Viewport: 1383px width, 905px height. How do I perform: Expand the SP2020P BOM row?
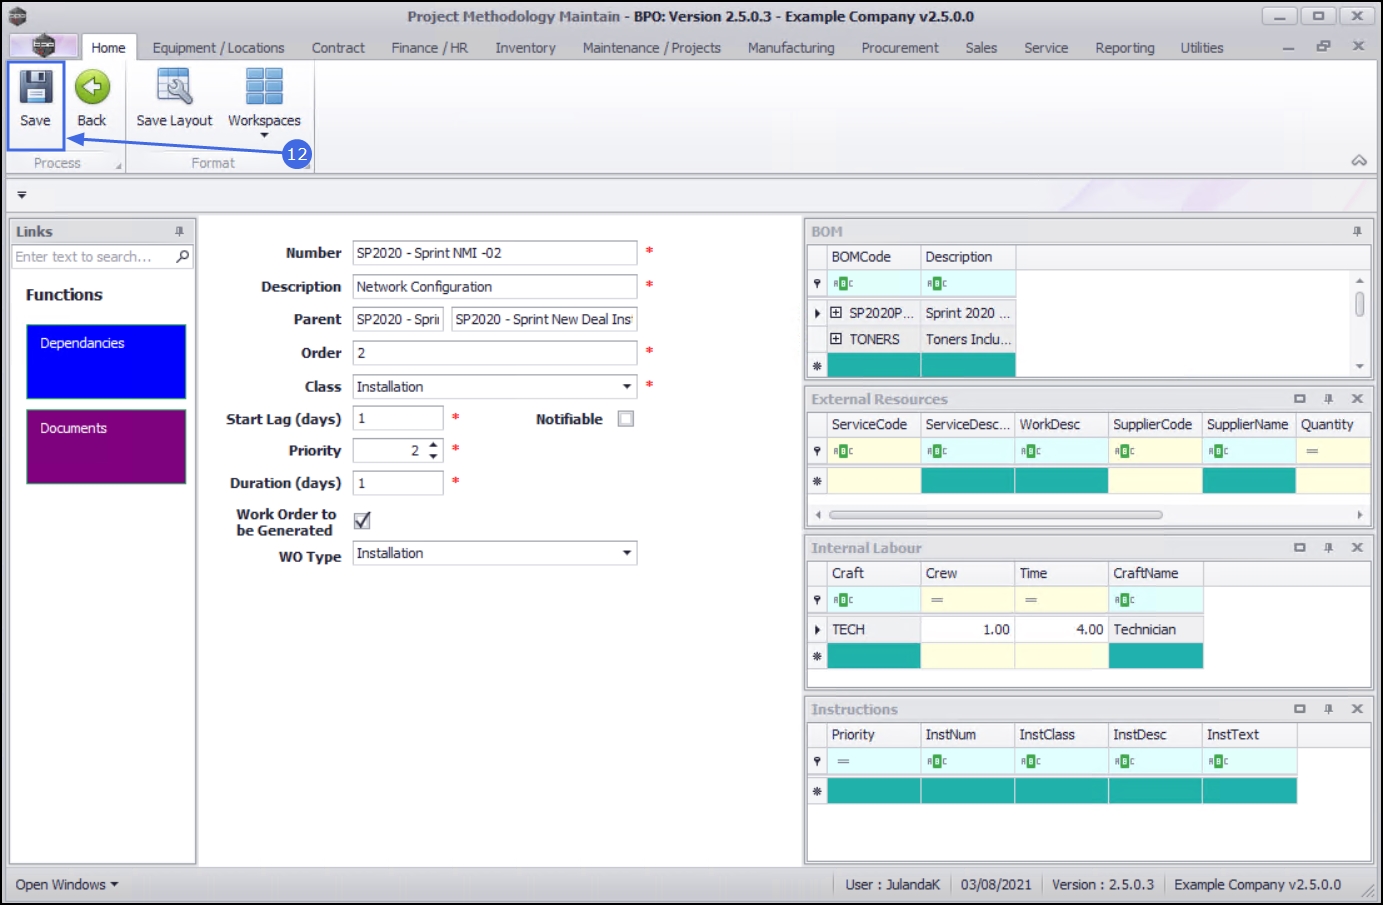tap(836, 313)
